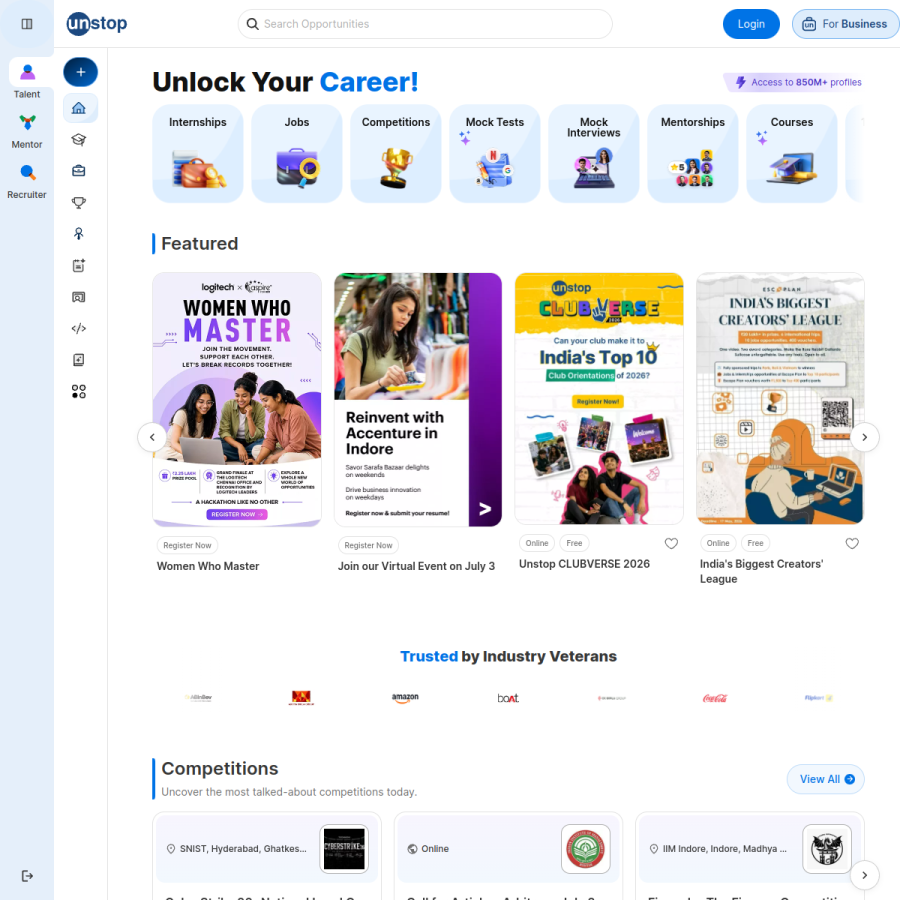Open the Clubverse India's Top 10 poster
Screen dimensions: 900x900
click(599, 398)
